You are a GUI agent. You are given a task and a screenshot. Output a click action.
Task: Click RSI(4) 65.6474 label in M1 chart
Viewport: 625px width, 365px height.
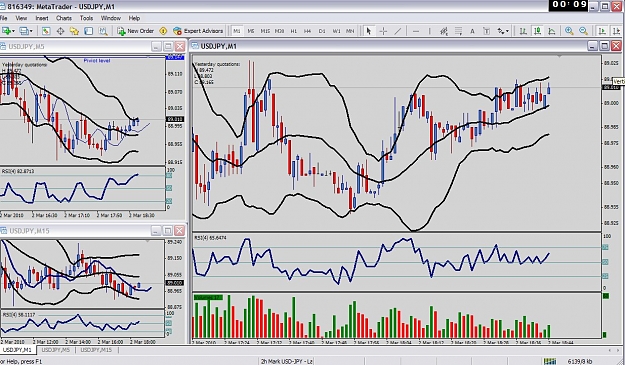210,237
